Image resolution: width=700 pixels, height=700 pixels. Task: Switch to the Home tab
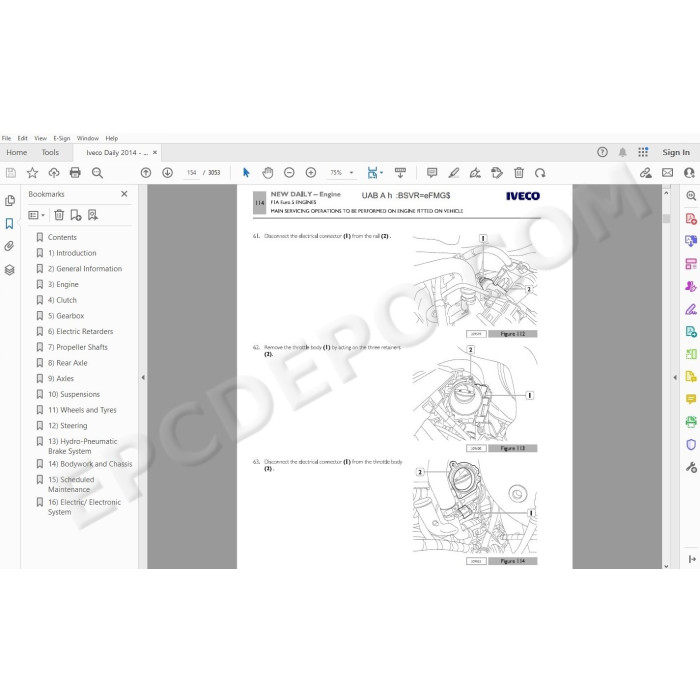[17, 152]
